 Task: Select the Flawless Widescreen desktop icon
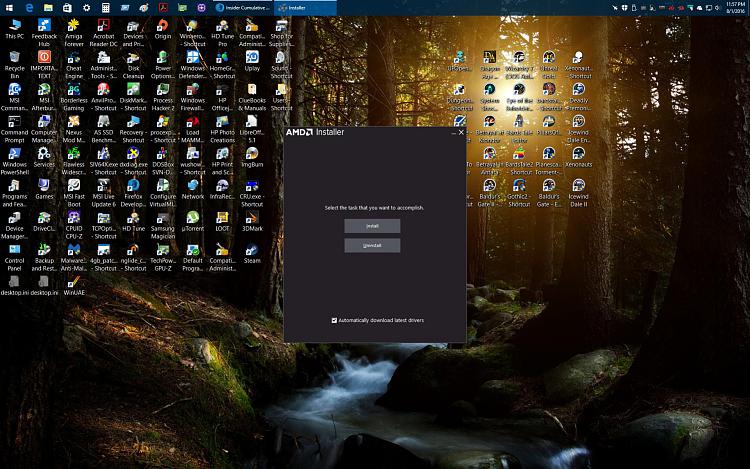[74, 161]
